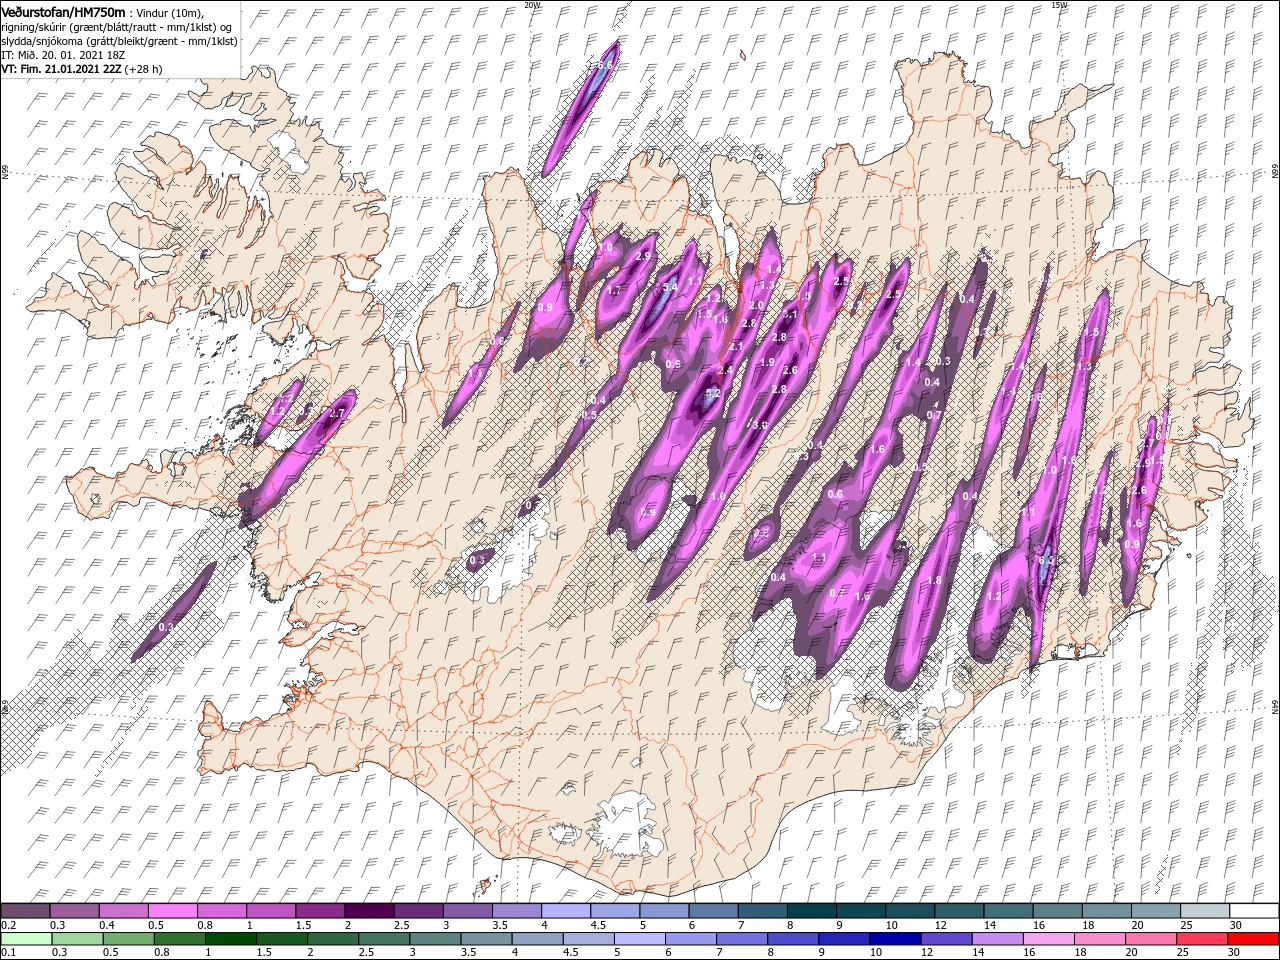Click the '1.7' snowfall value on the map
1280x960 pixels.
point(614,291)
